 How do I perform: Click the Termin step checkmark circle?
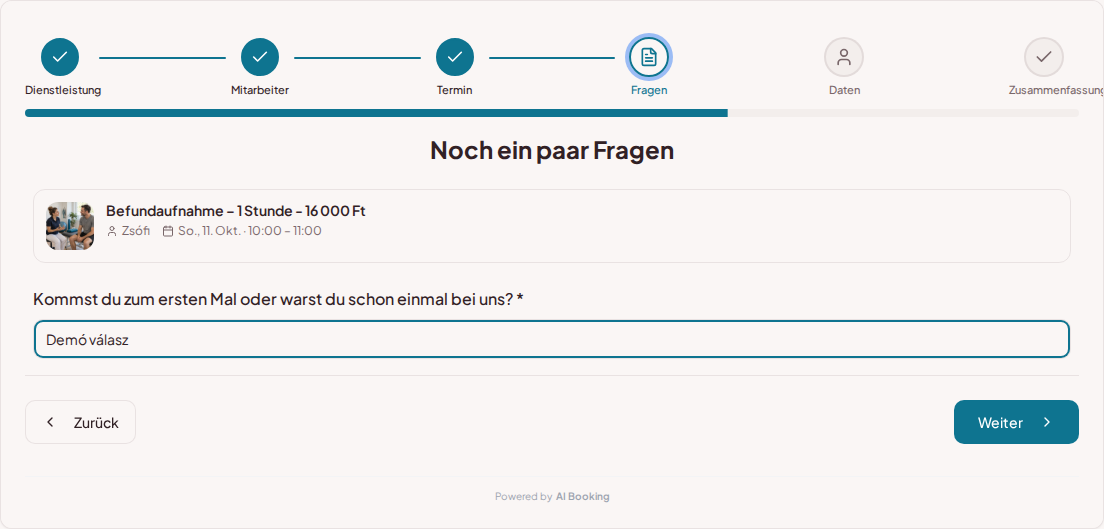455,57
